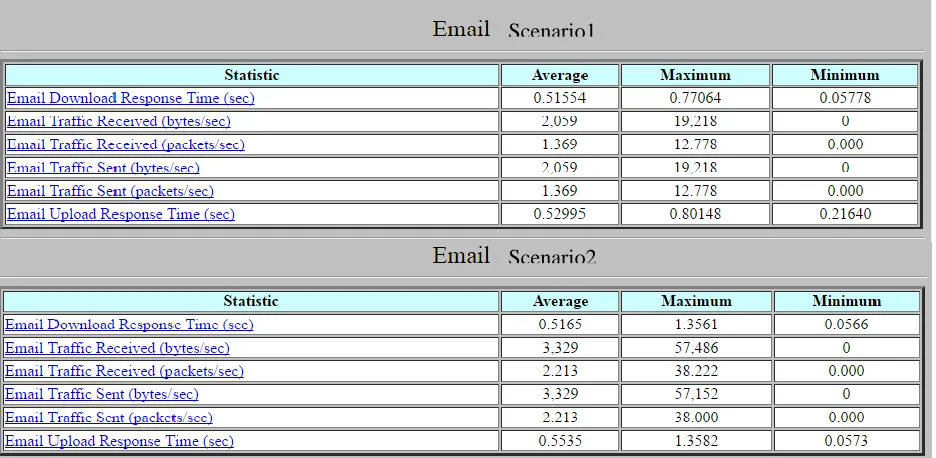Open Scenario2 Email Traffic Sent (packets/sec) link
The image size is (936, 458).
point(109,417)
